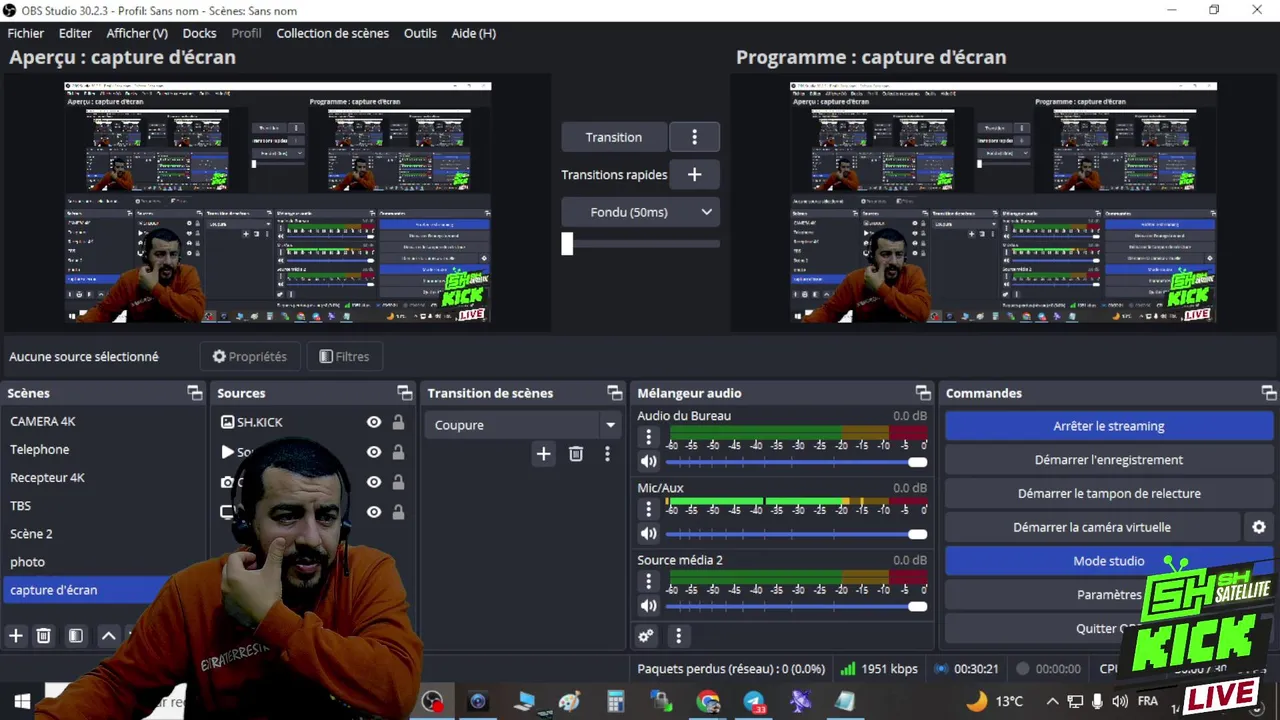The width and height of the screenshot is (1280, 720).
Task: Mute the Source média 2 channel
Action: click(649, 606)
